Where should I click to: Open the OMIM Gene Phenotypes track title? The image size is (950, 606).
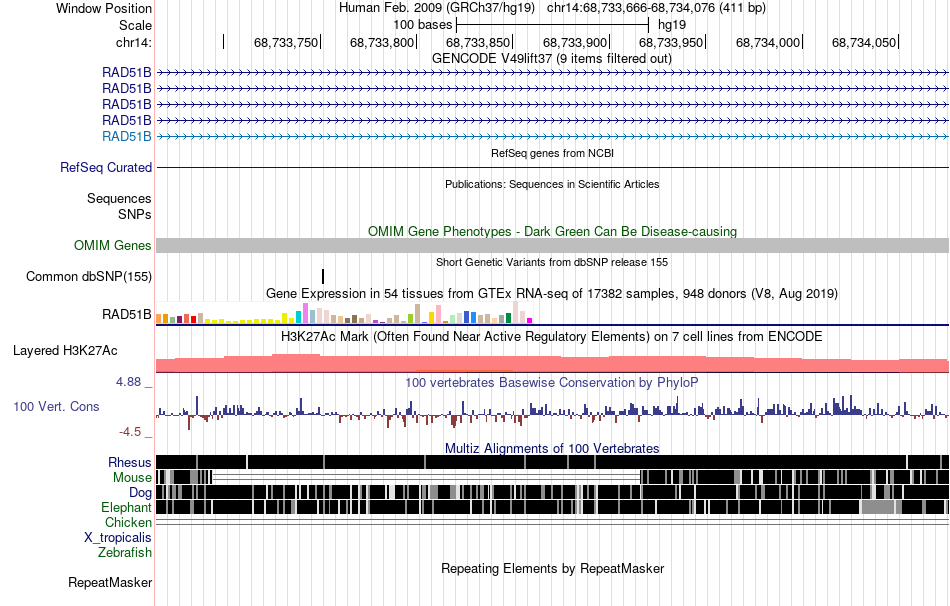point(552,231)
